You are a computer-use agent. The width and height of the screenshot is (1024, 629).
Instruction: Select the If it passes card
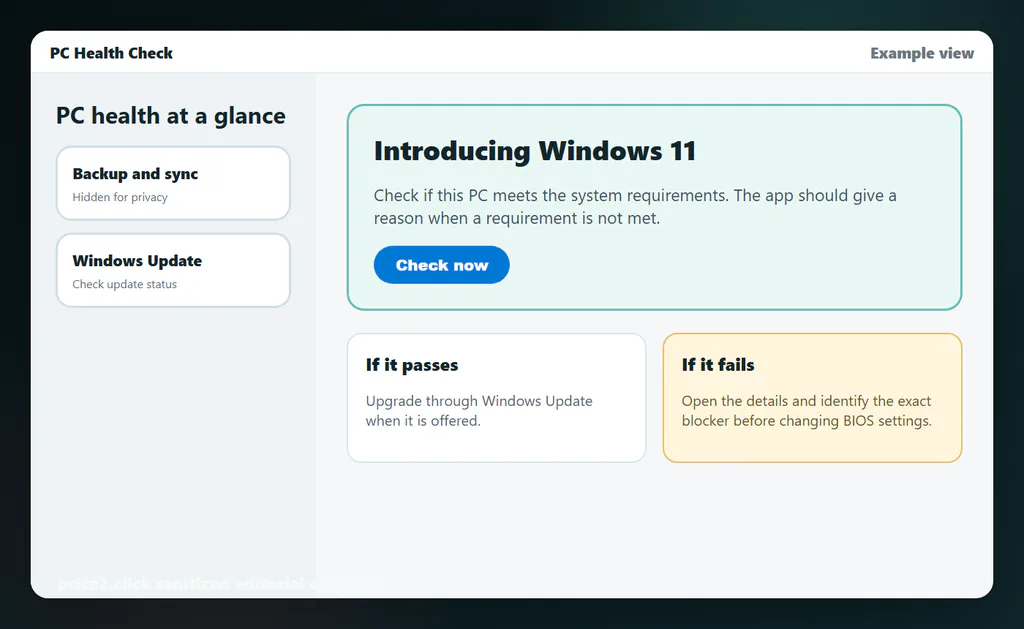pyautogui.click(x=496, y=398)
